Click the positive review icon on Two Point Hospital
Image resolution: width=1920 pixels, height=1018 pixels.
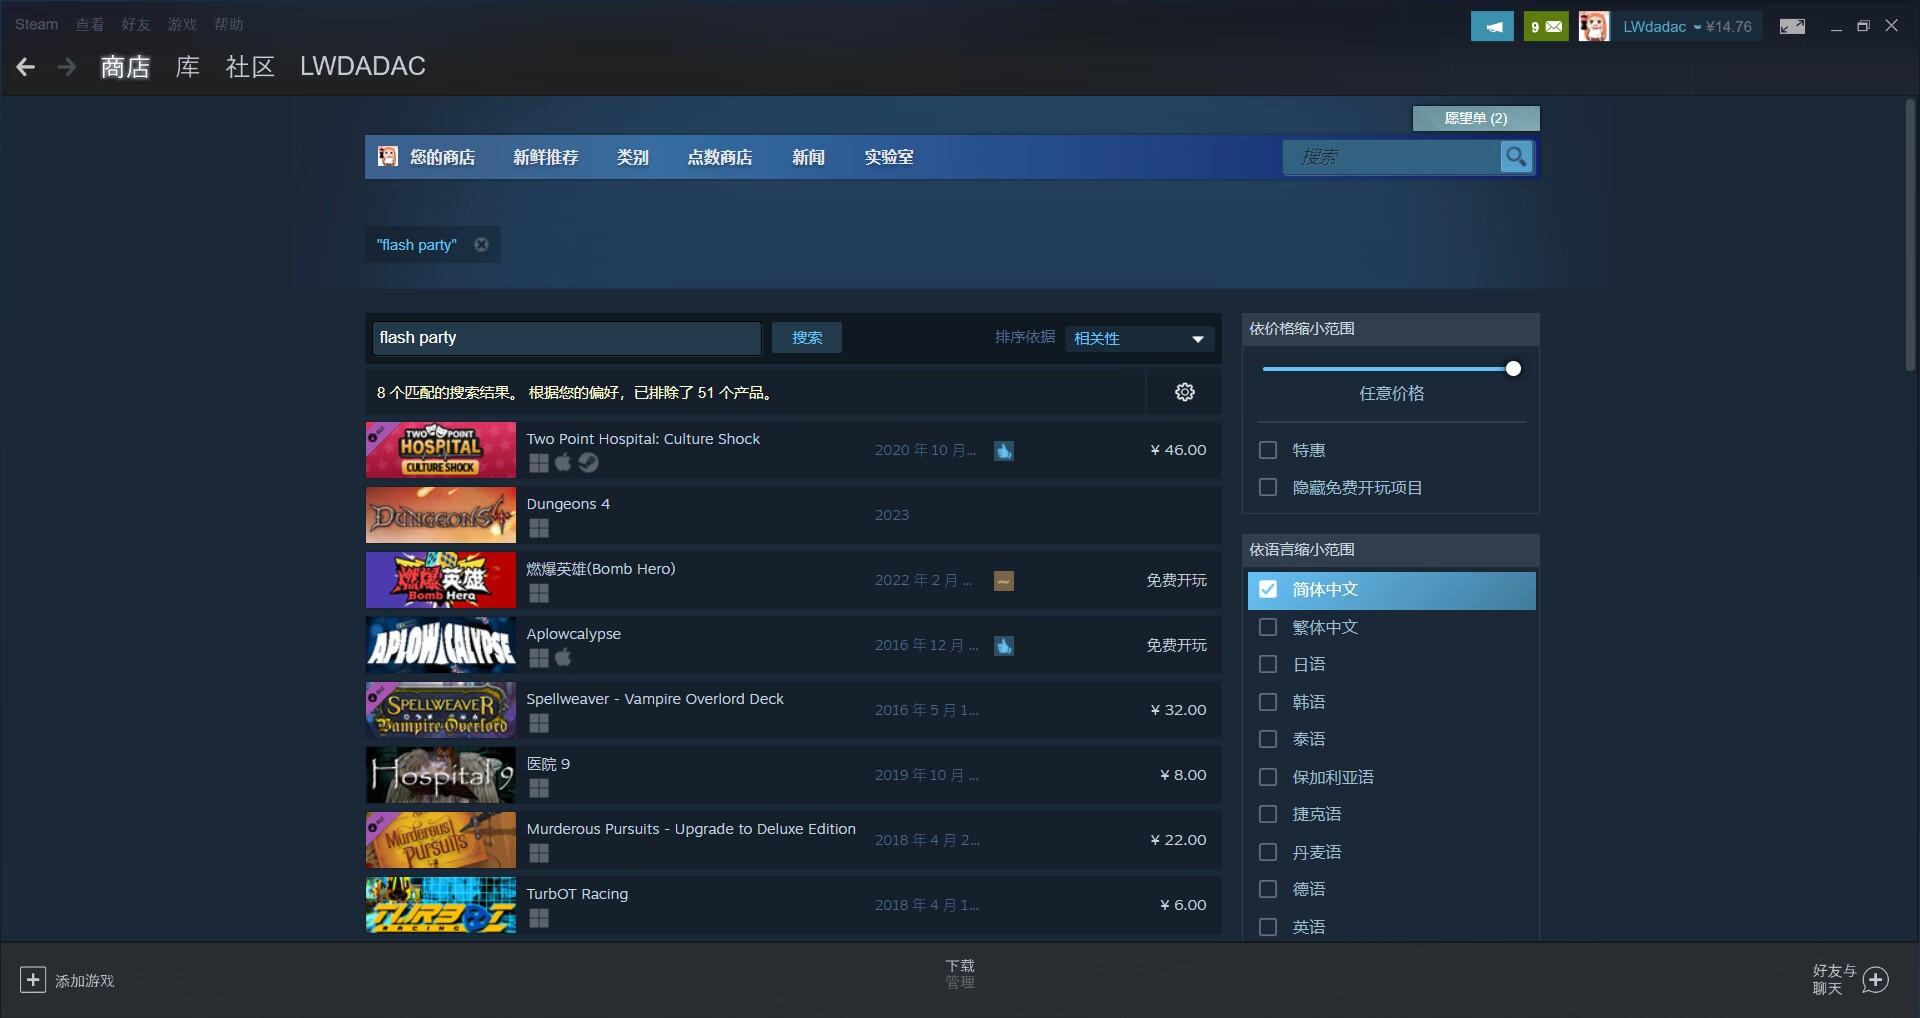(x=1004, y=451)
